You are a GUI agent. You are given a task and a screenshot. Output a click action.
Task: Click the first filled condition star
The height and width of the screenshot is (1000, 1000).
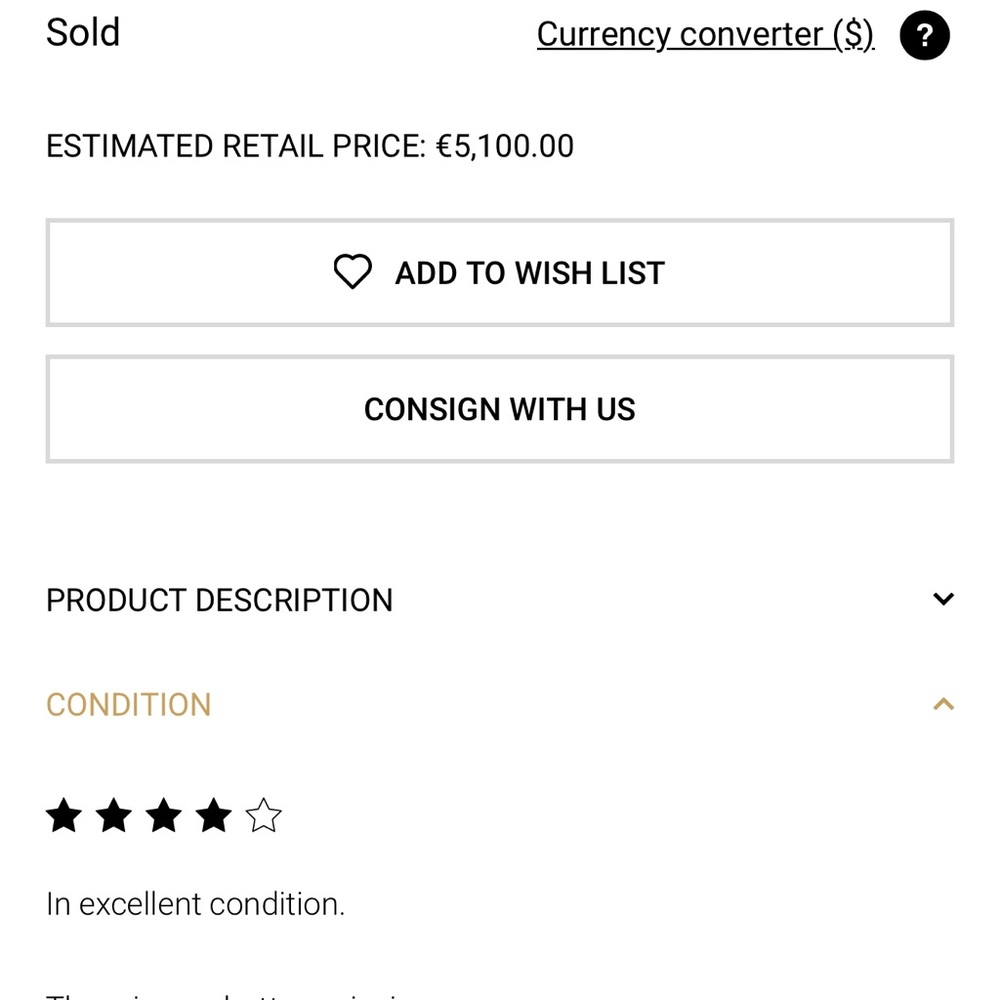(64, 816)
